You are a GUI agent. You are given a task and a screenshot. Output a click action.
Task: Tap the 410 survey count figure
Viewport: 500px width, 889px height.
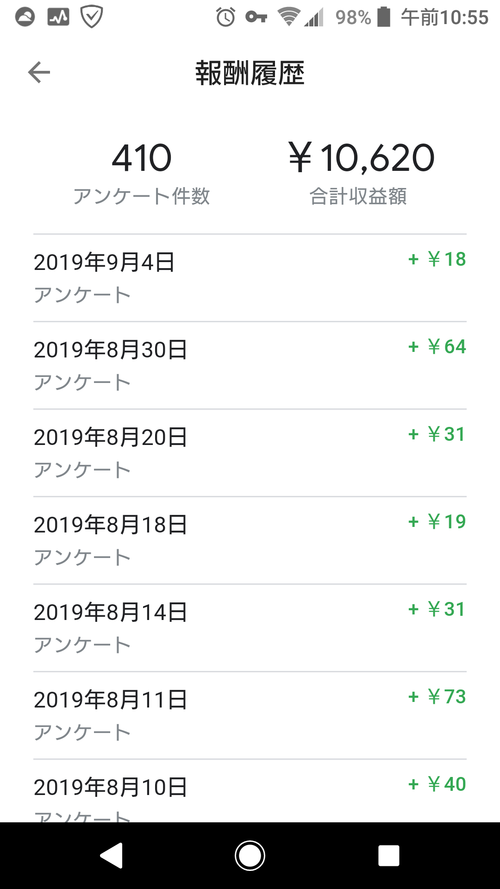[x=142, y=158]
